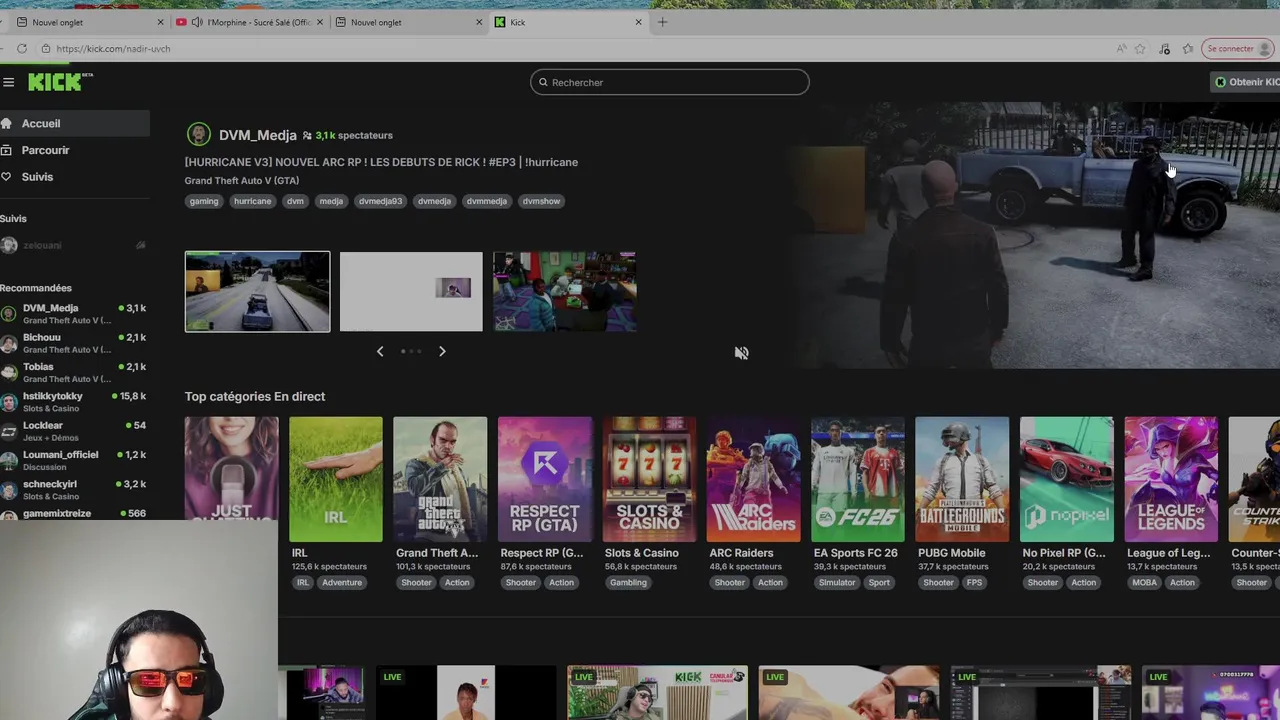Open a new browser tab with plus

coord(662,22)
